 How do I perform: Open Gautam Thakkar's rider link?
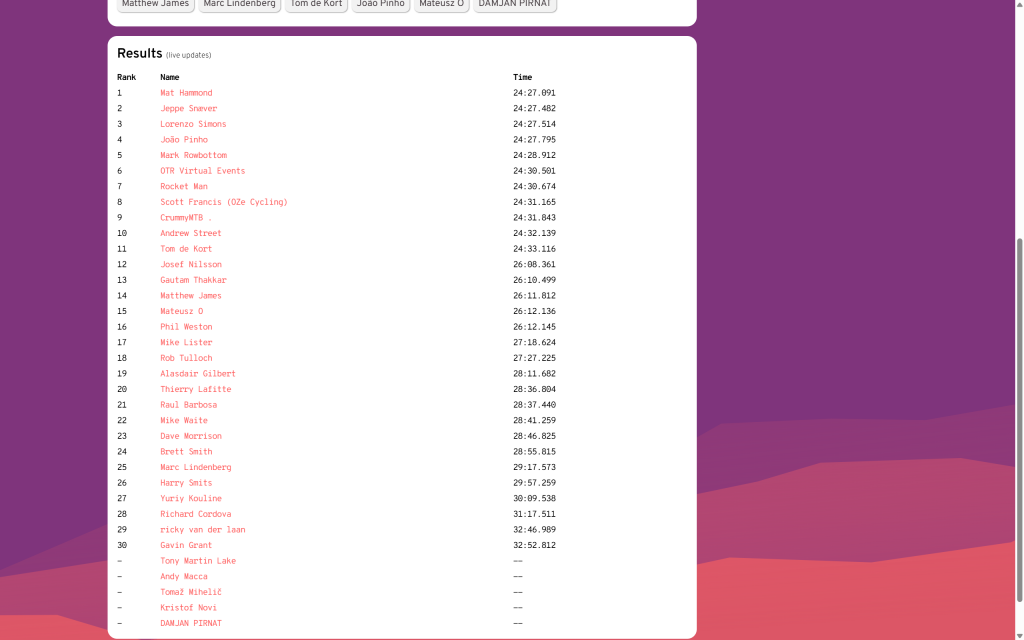tap(193, 280)
